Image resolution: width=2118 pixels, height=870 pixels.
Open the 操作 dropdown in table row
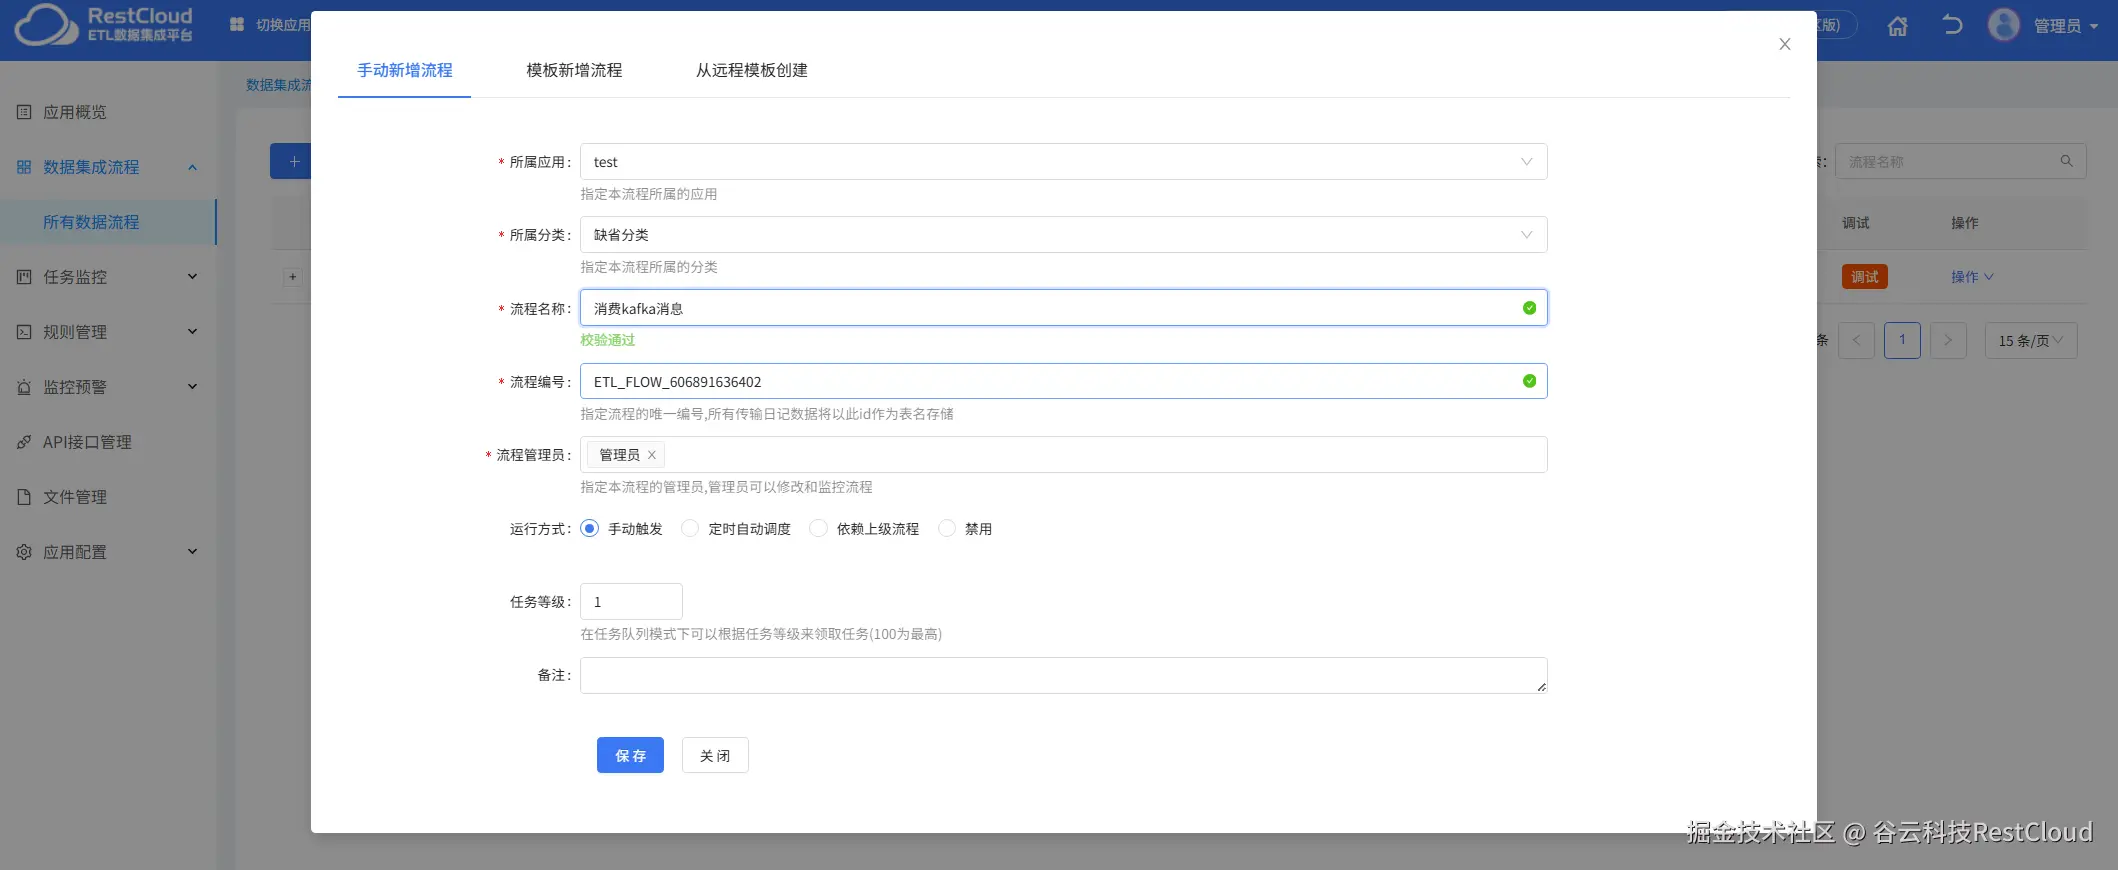coord(1972,277)
